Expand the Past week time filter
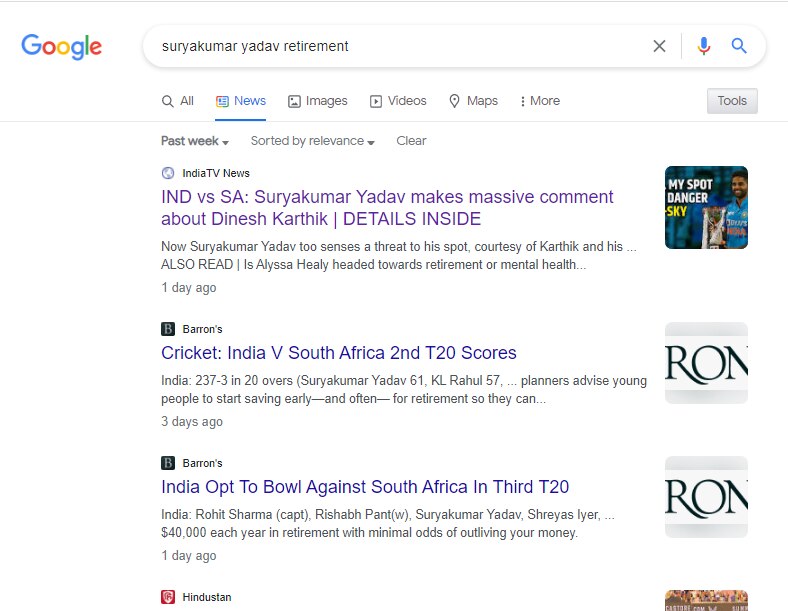Viewport: 788px width, 611px height. tap(195, 141)
